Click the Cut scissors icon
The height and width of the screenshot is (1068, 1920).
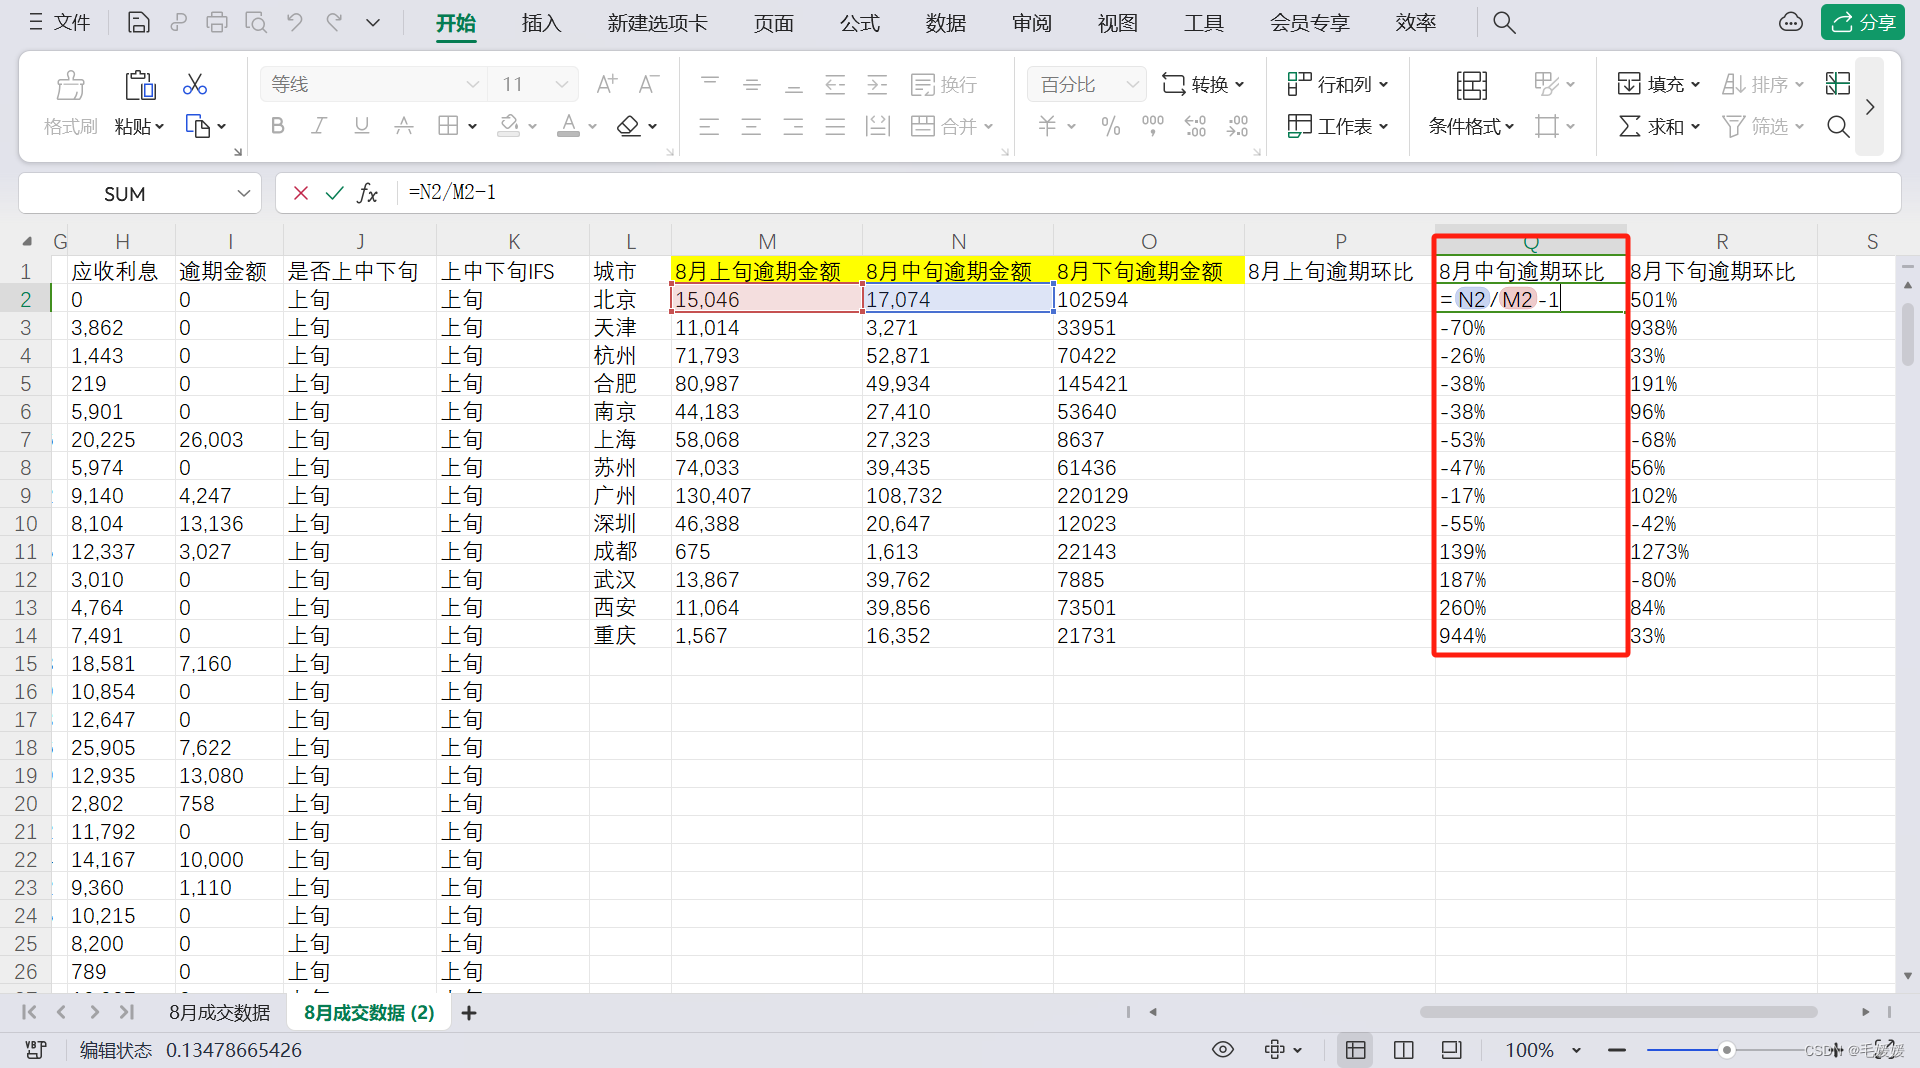[195, 85]
